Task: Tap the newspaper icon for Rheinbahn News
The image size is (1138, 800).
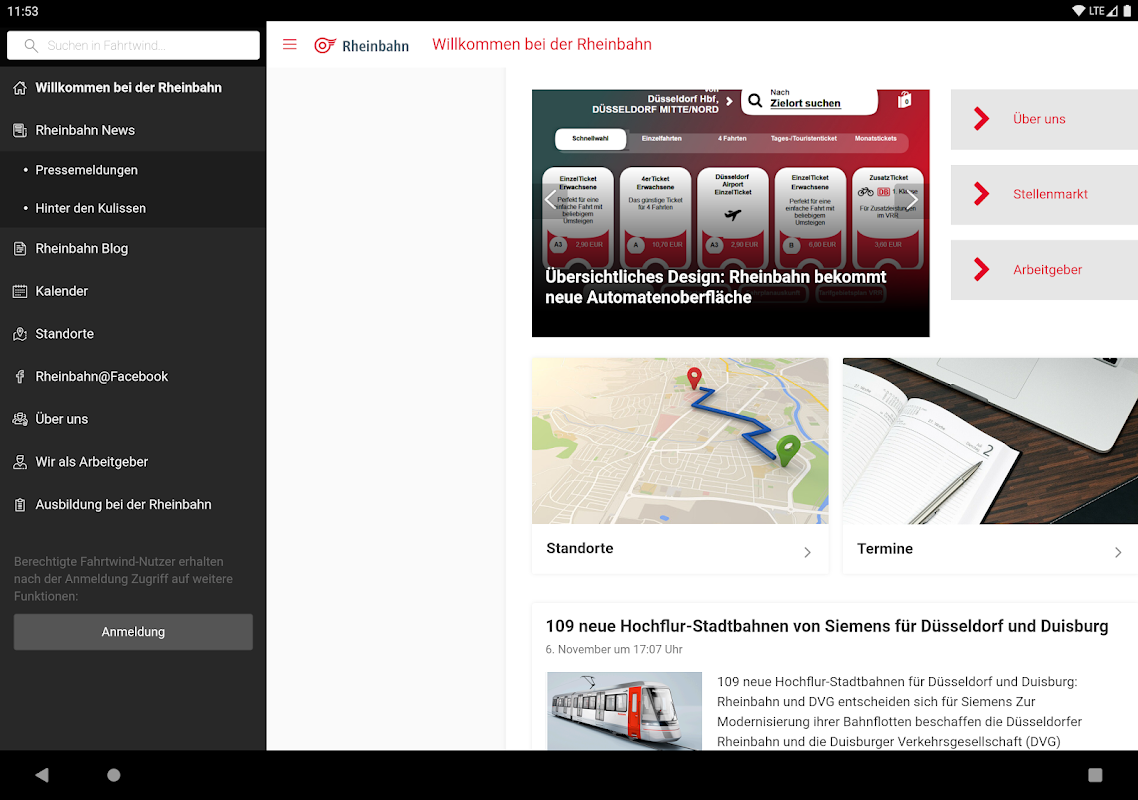Action: pyautogui.click(x=20, y=131)
